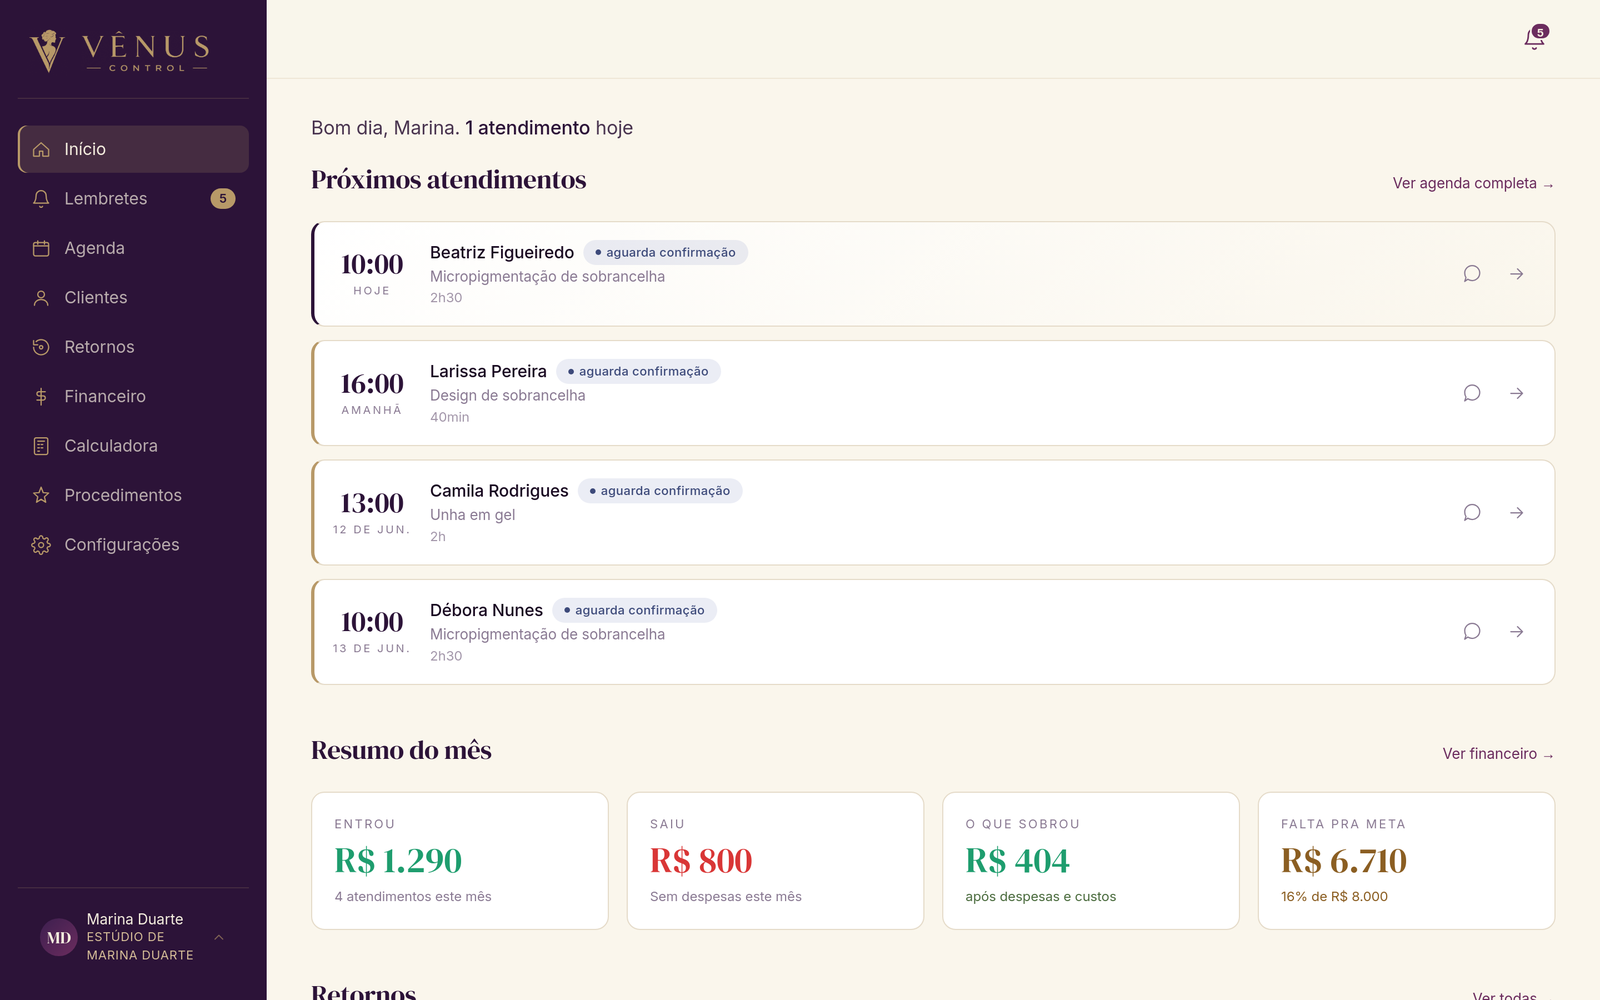Click the home icon beside Início
The height and width of the screenshot is (1000, 1600).
tap(41, 149)
